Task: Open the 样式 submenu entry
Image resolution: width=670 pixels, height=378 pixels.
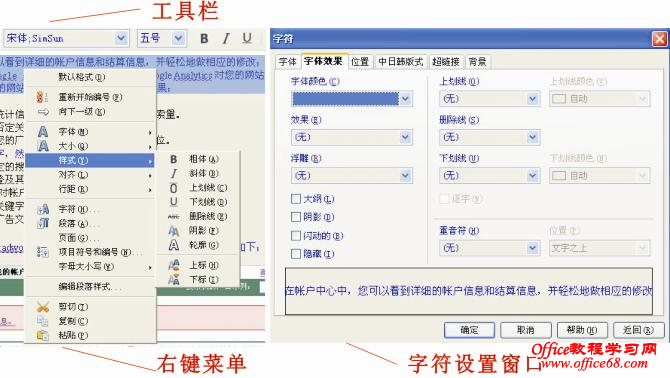Action: 90,161
